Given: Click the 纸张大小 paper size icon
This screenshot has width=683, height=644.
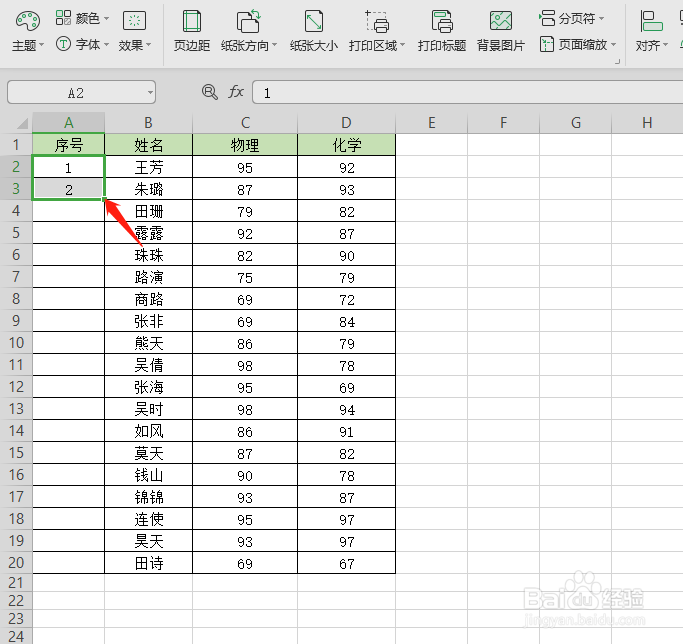Looking at the screenshot, I should (x=314, y=21).
